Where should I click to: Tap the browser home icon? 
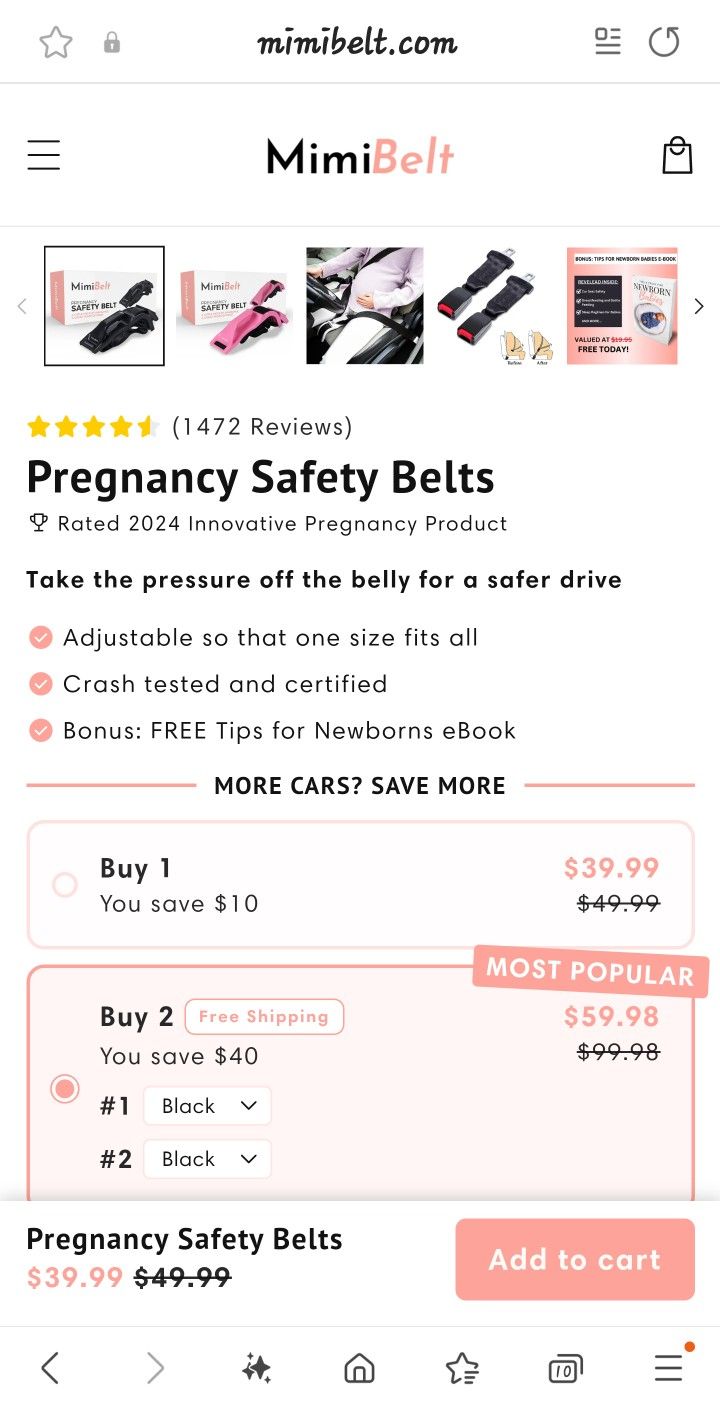pos(359,1368)
